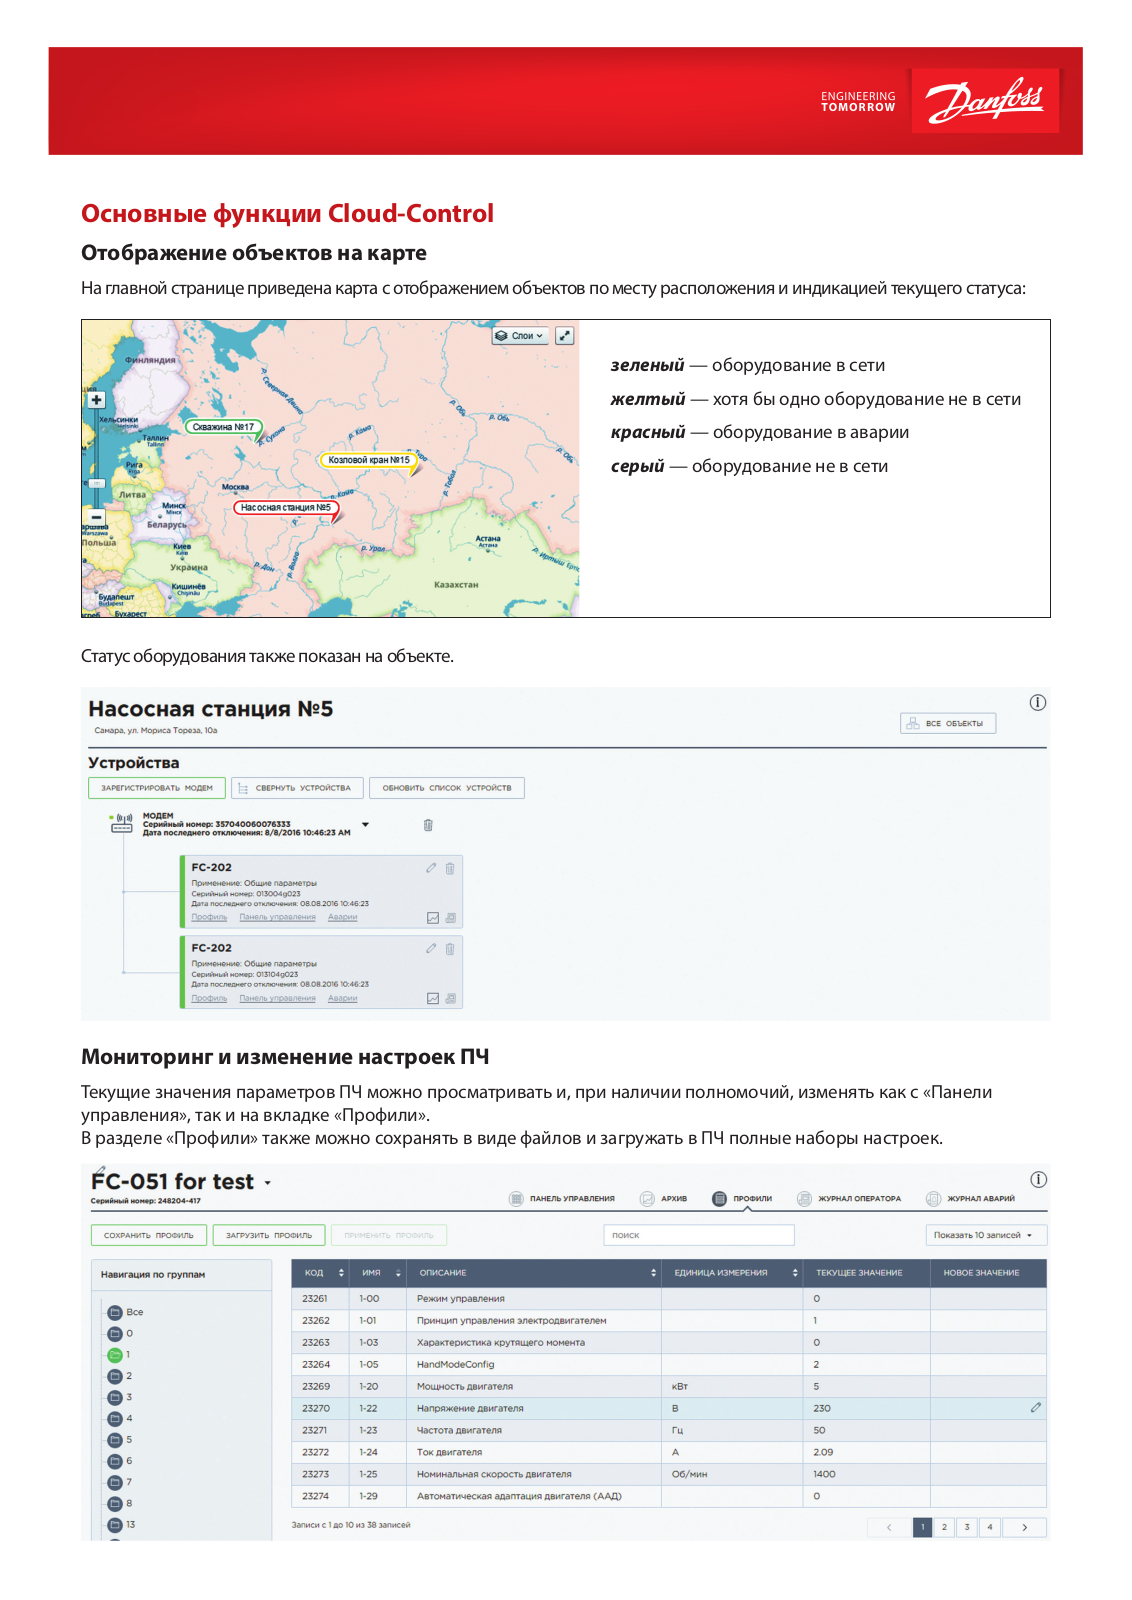Click the next page arrow

[1025, 1527]
